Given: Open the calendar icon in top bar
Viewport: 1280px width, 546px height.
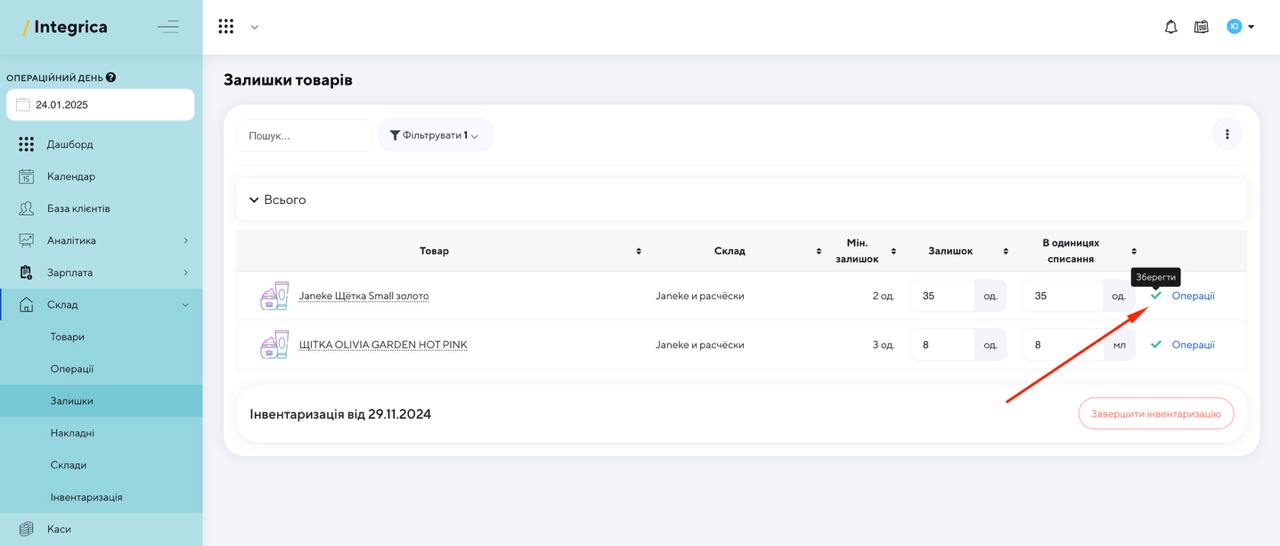Looking at the screenshot, I should click(x=1201, y=27).
